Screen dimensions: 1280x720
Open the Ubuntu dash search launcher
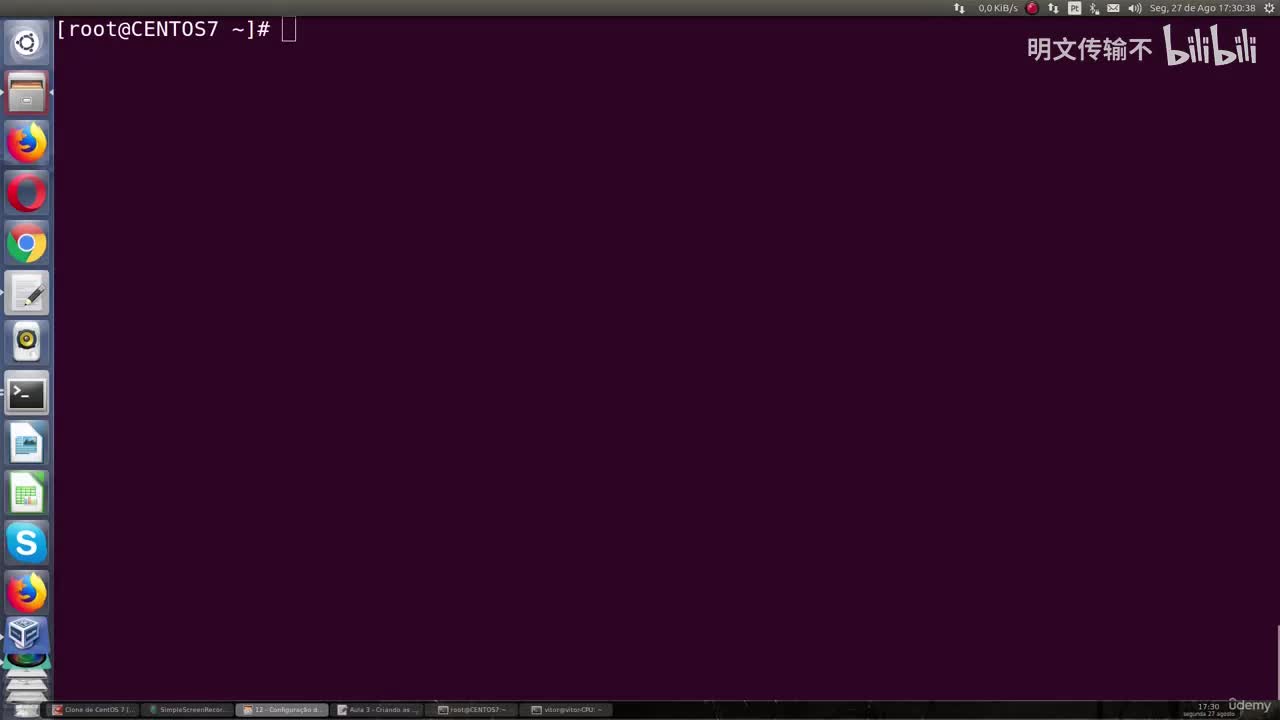coord(26,43)
